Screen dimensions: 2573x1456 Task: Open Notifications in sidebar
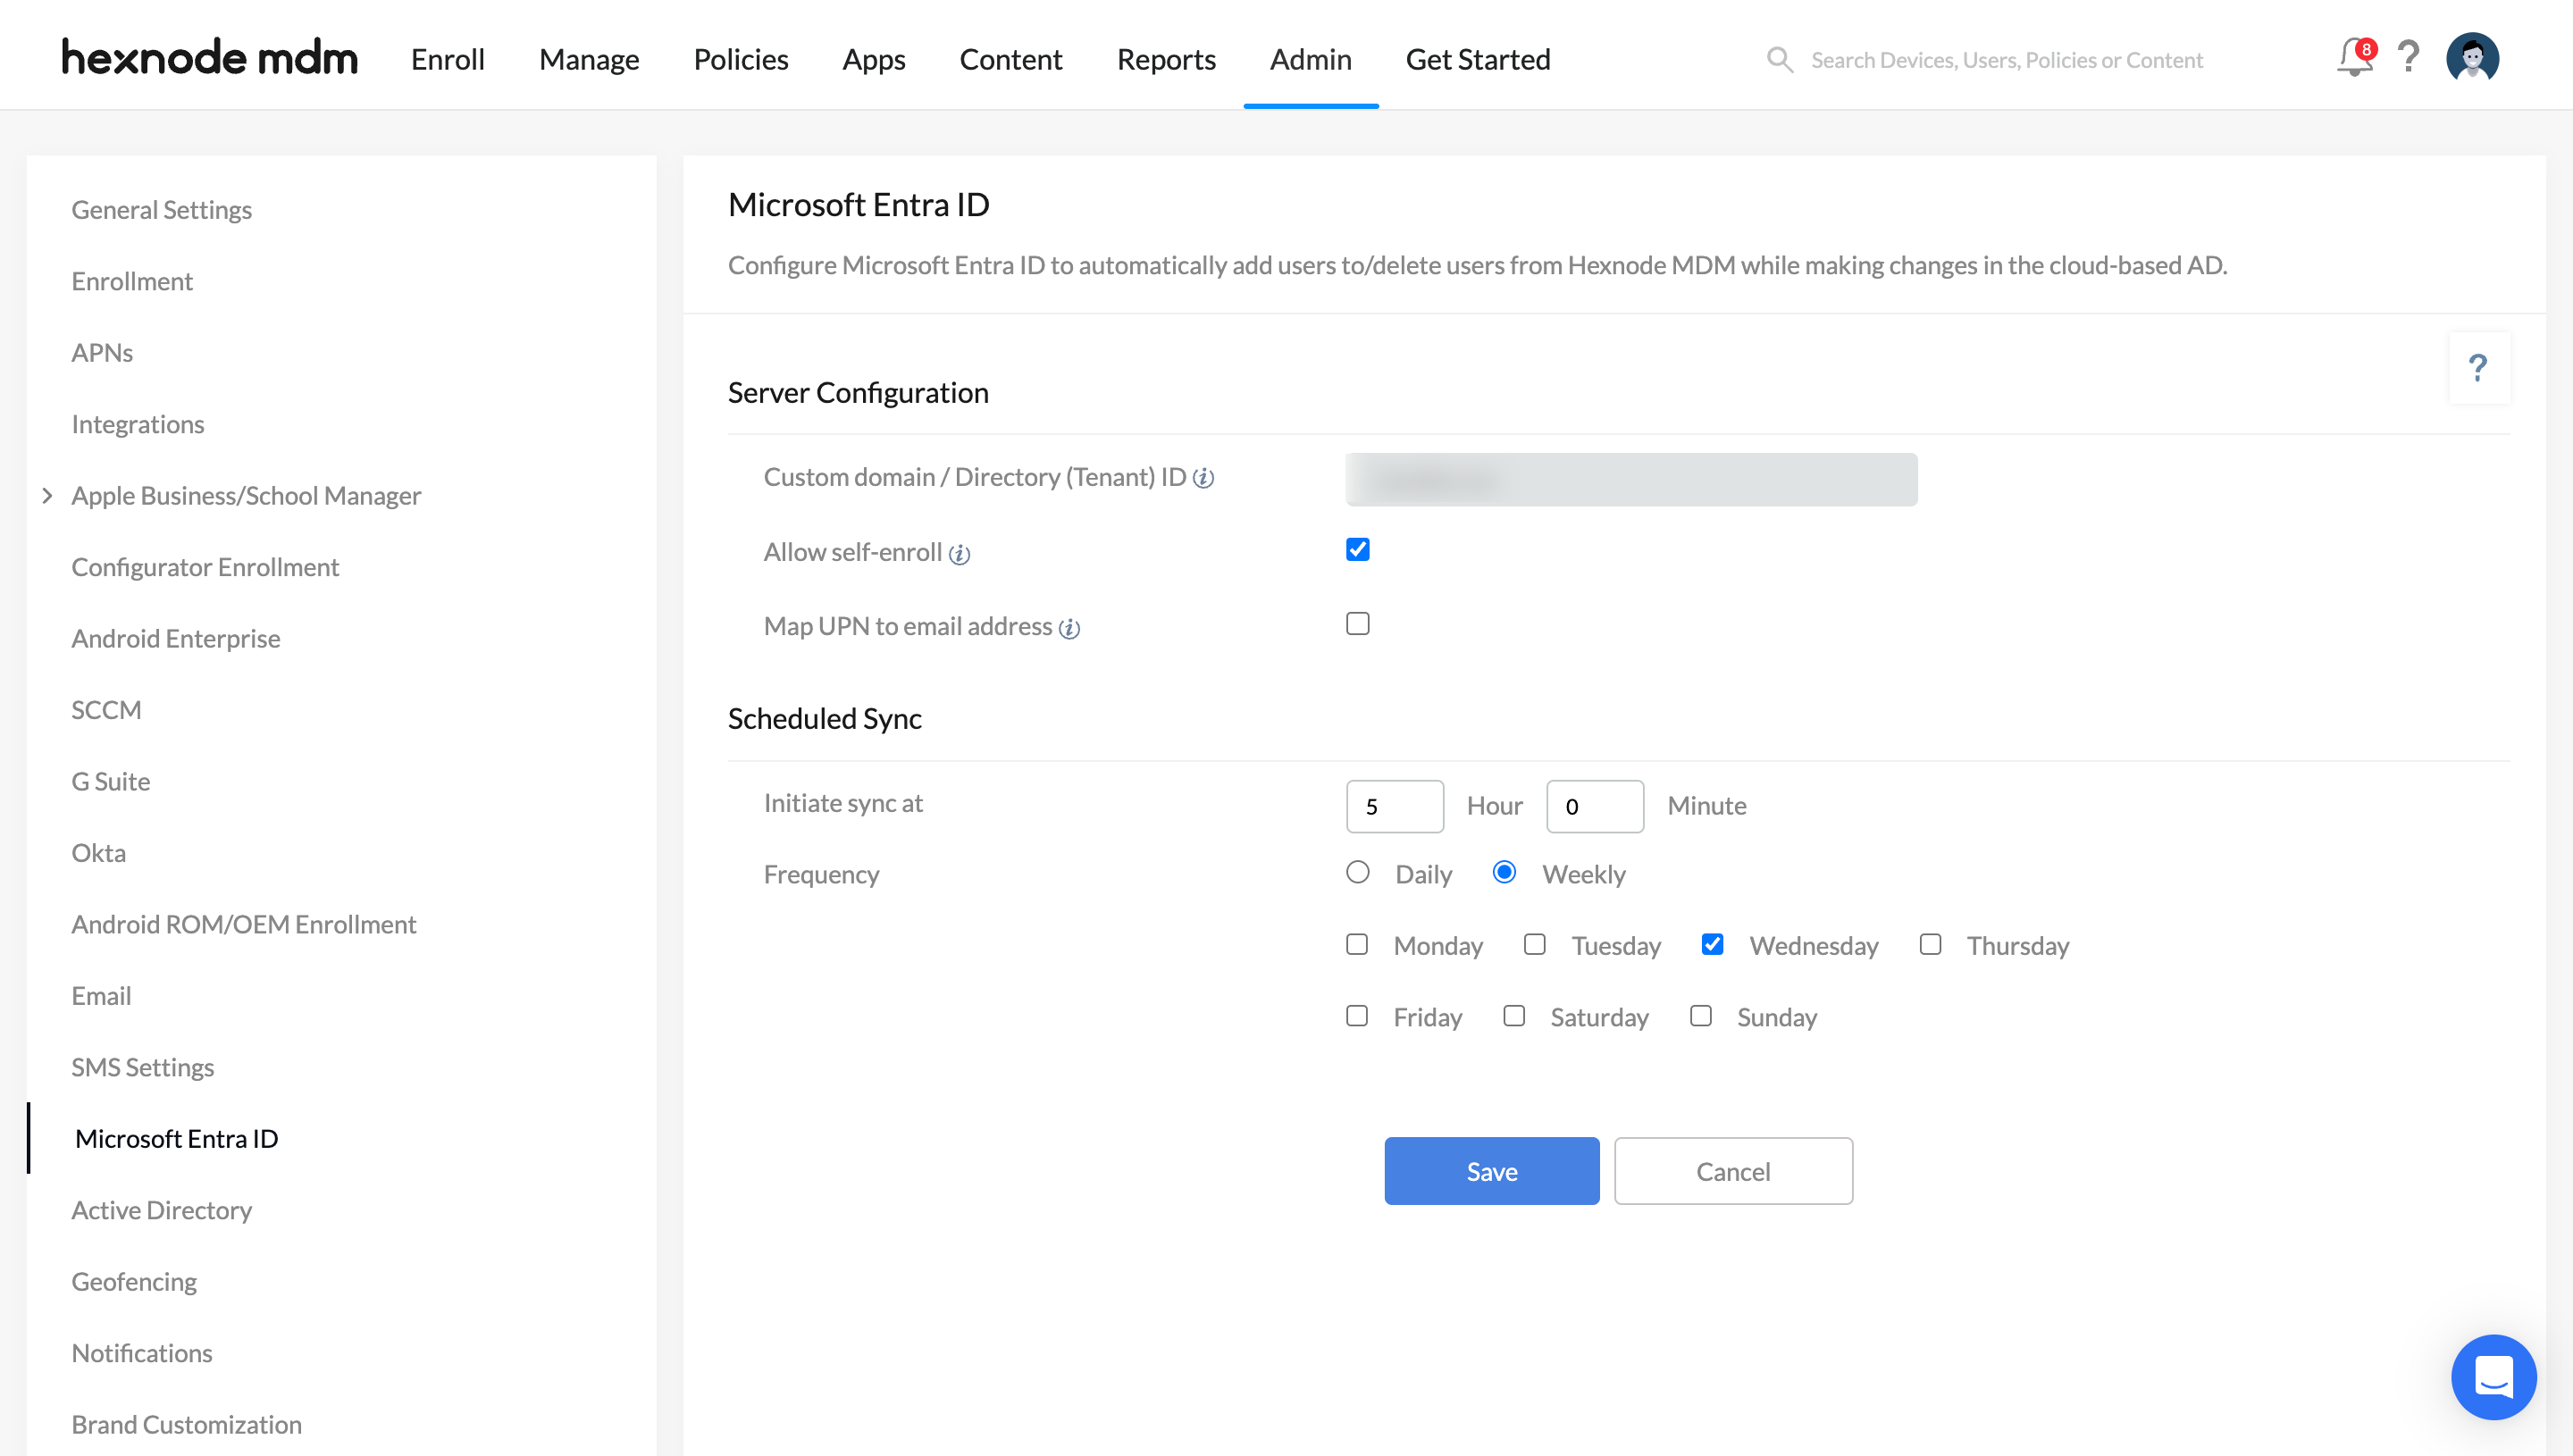pos(142,1353)
